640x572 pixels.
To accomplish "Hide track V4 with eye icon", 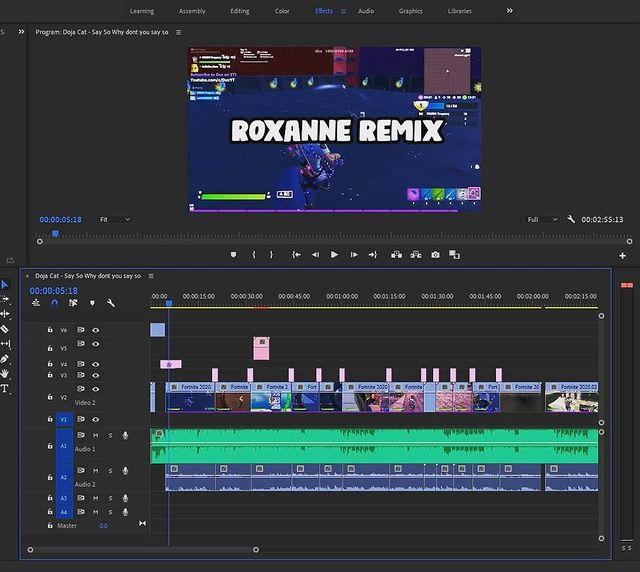I will 96,364.
